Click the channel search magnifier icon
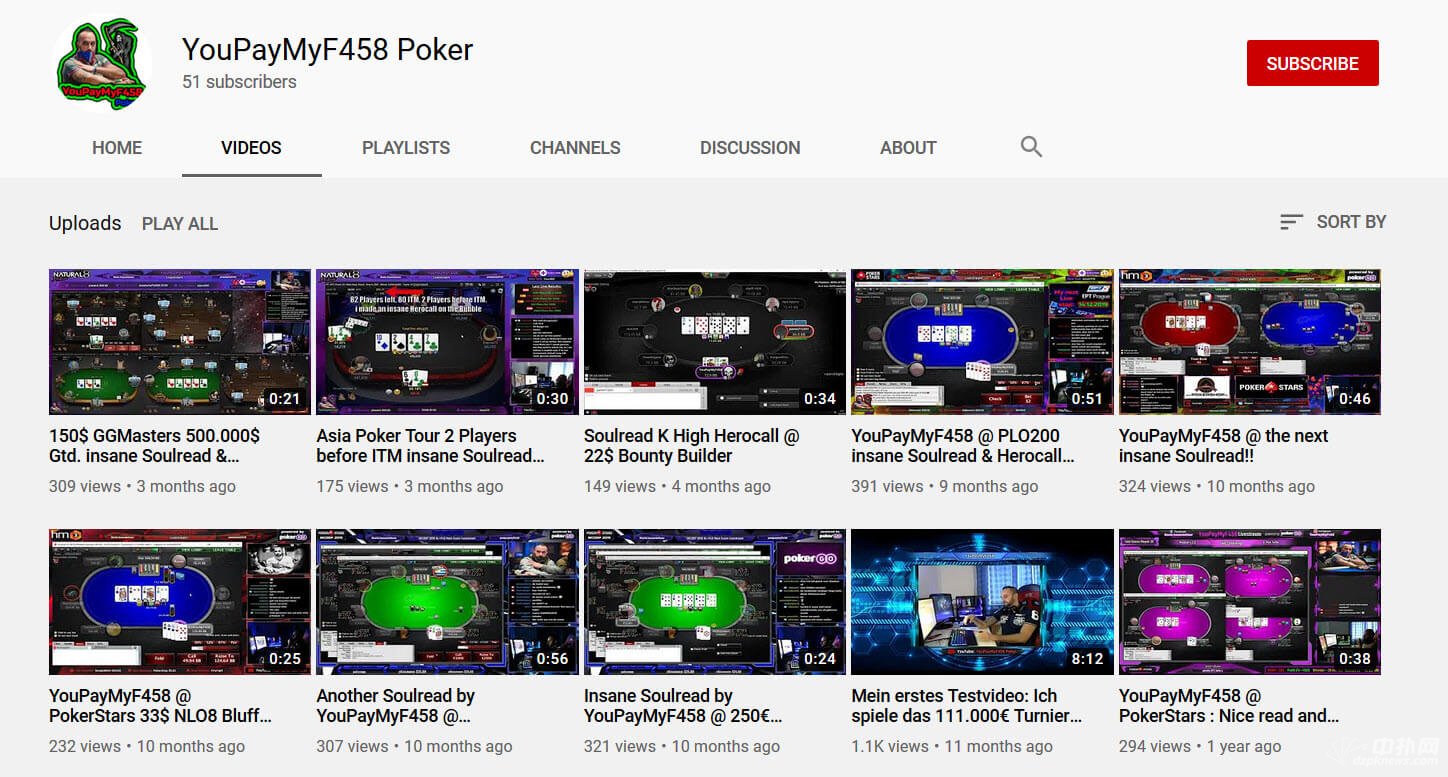The width and height of the screenshot is (1448, 777). click(x=1031, y=147)
